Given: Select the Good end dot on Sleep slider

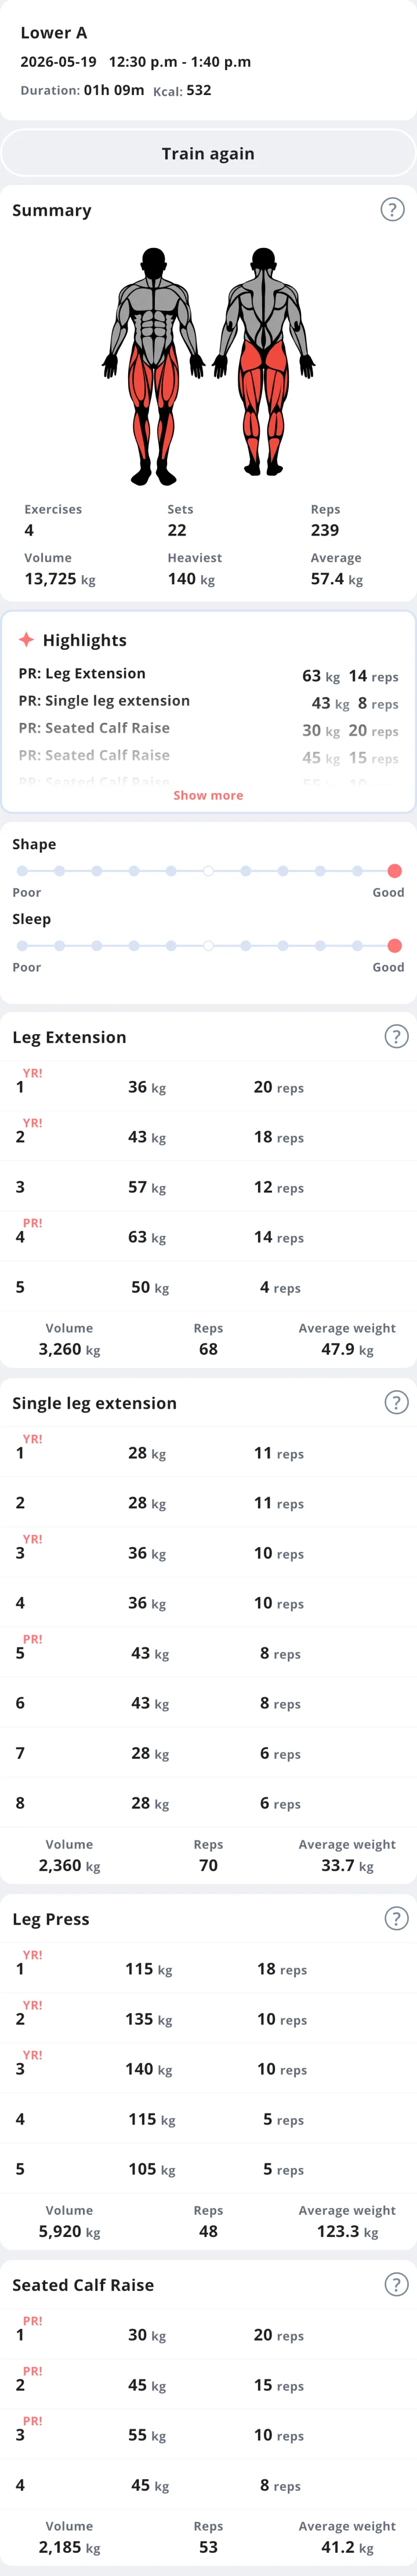Looking at the screenshot, I should pos(394,945).
